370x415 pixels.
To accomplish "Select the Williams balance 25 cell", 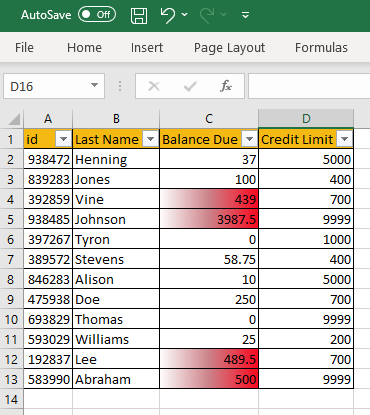I will pyautogui.click(x=209, y=339).
